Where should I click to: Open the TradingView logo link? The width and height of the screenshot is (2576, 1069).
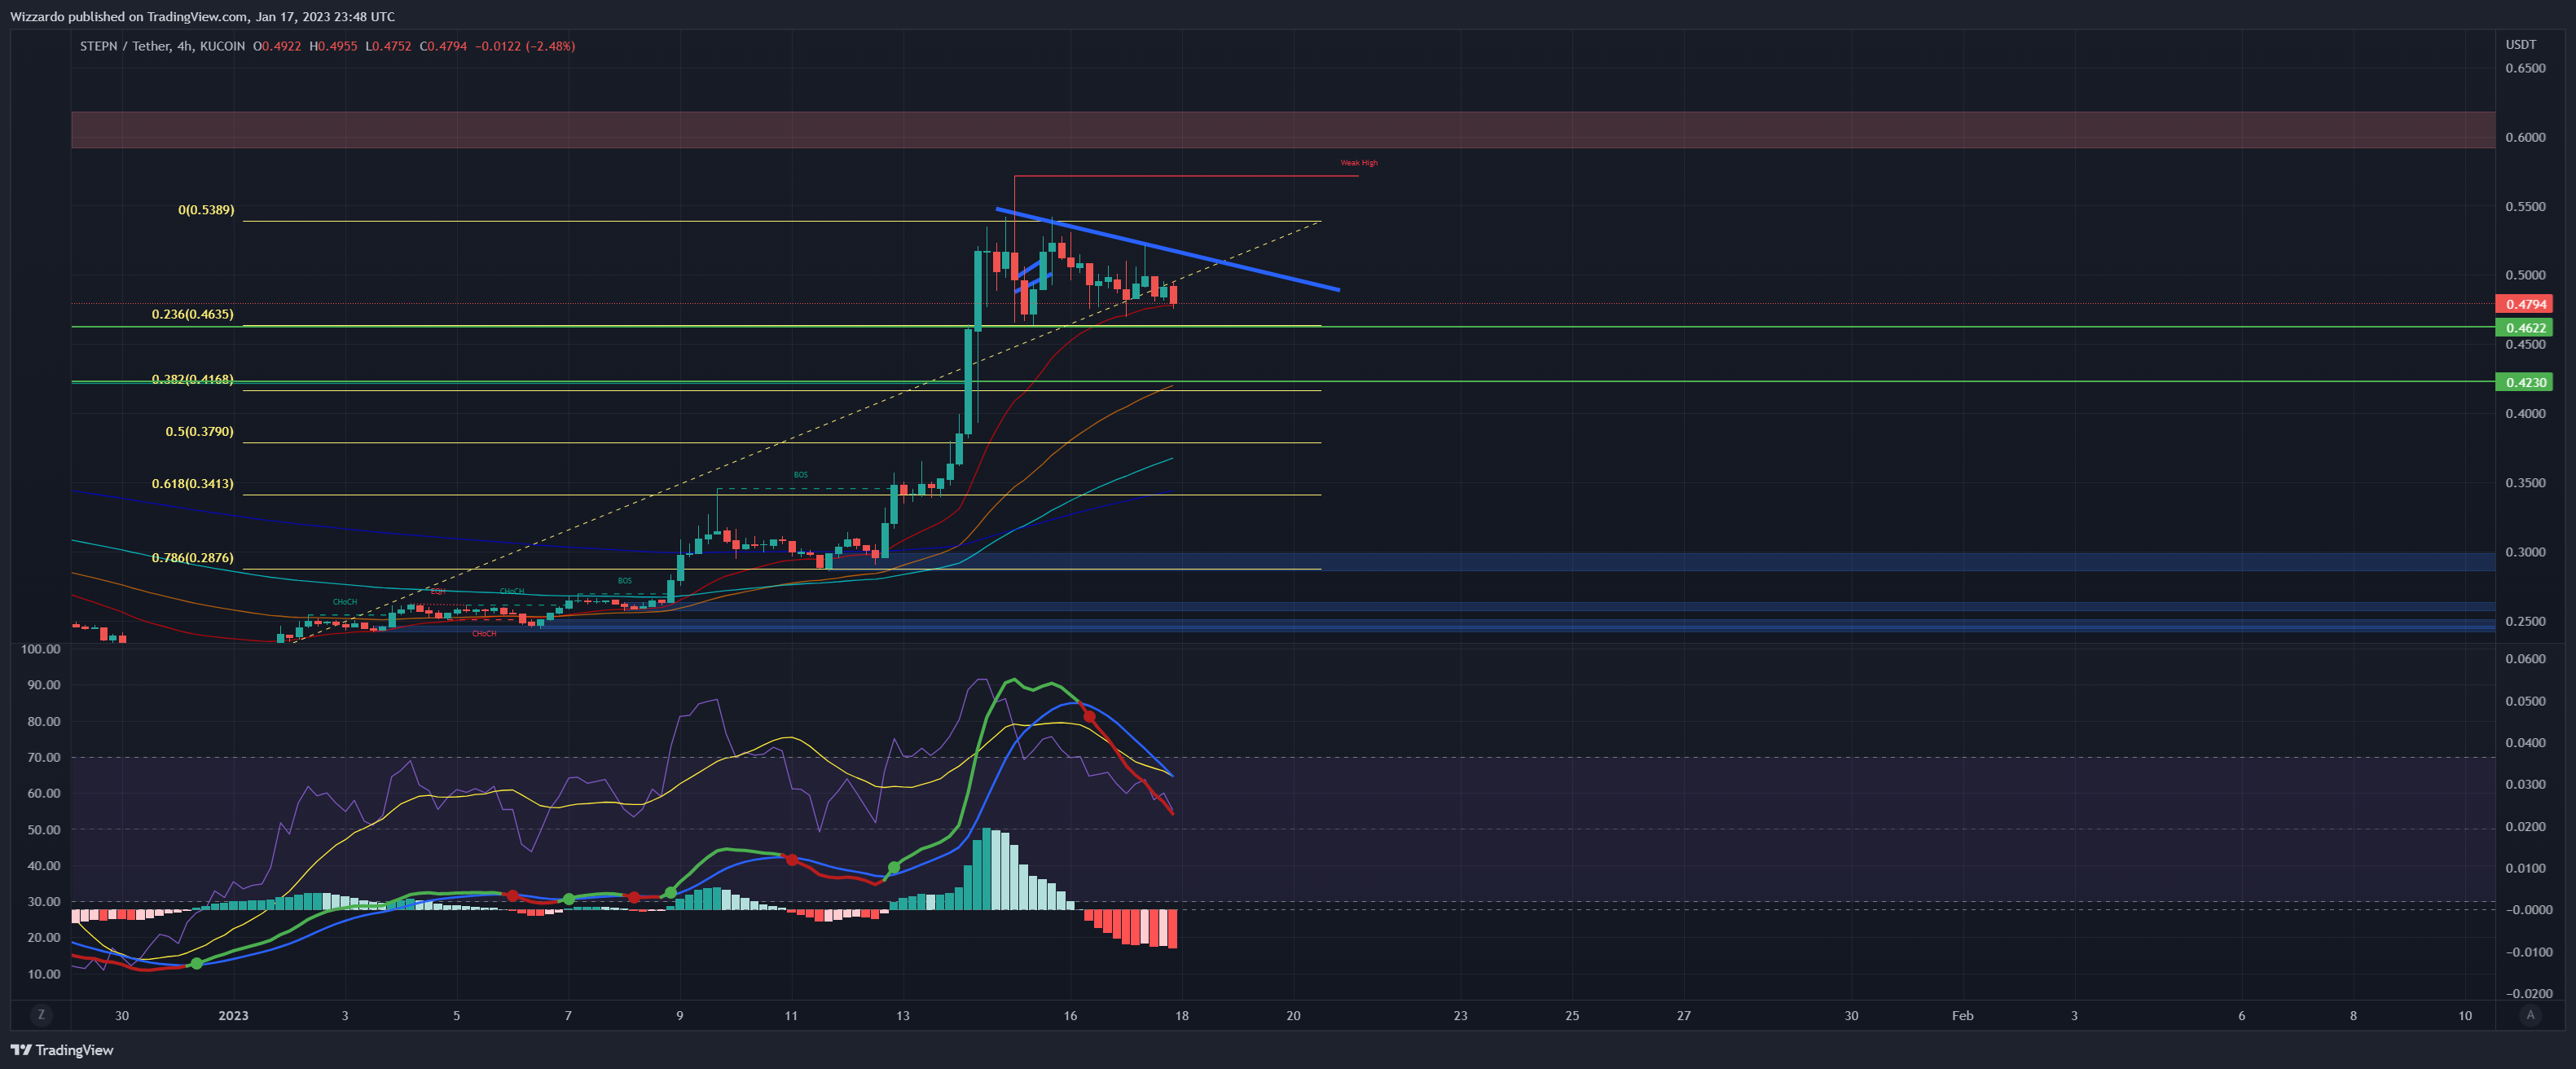point(62,1050)
